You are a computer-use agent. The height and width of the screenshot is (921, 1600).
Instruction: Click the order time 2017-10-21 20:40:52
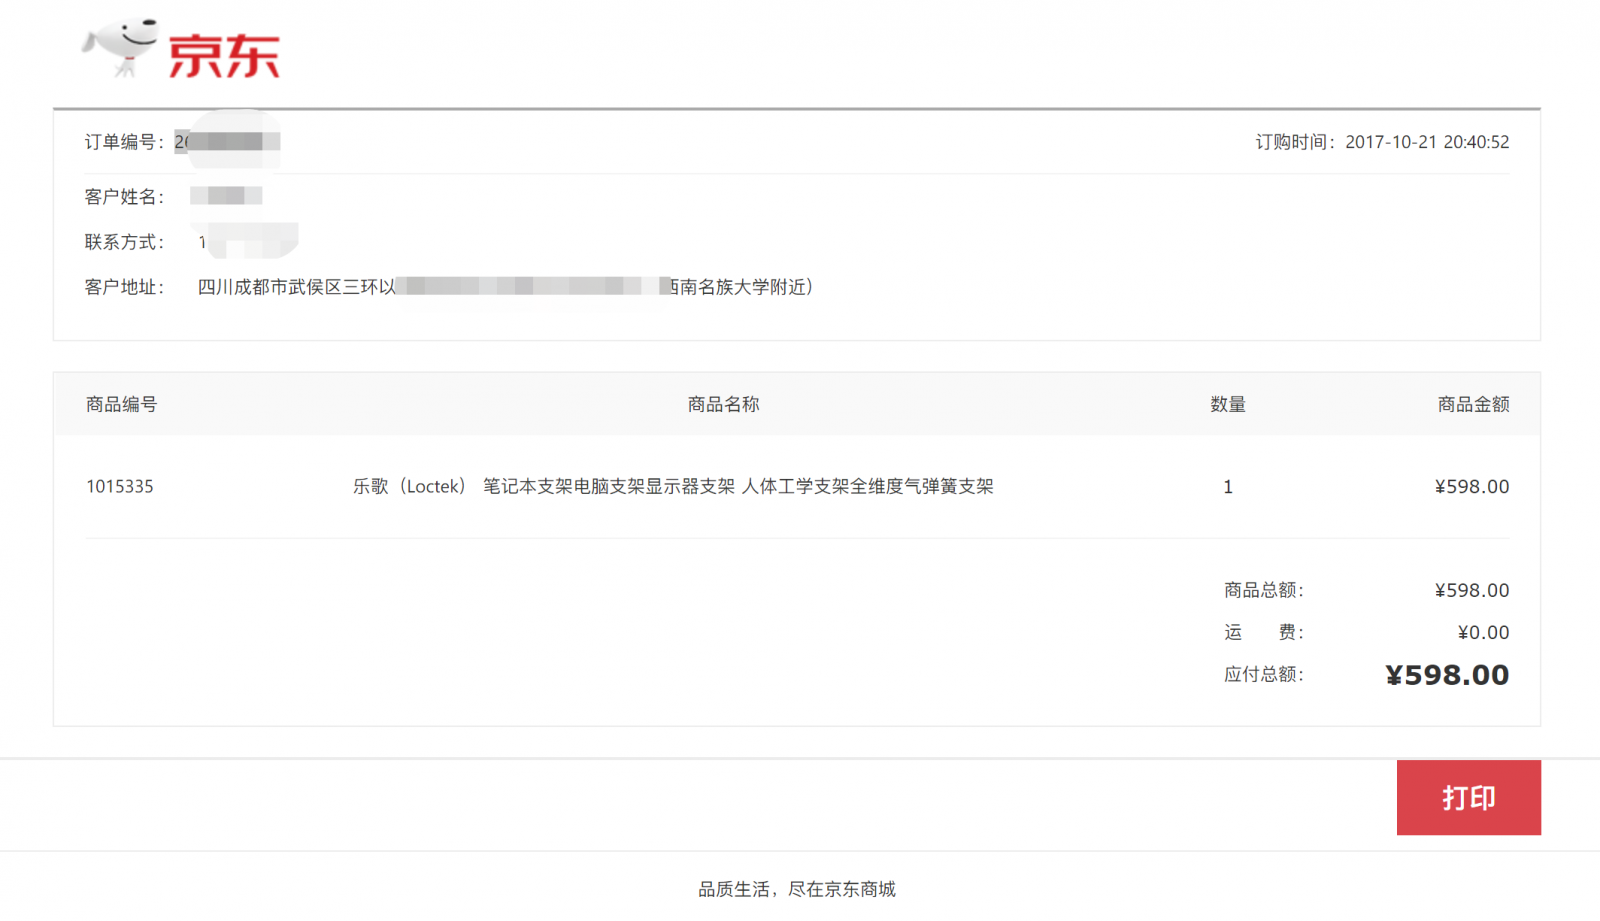1427,142
